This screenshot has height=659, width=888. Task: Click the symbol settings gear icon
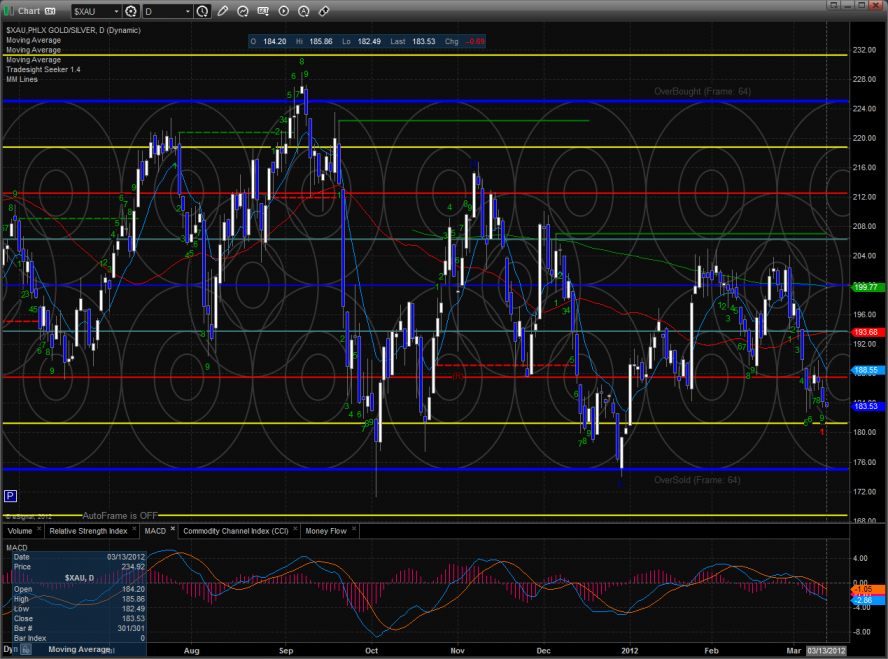[x=130, y=11]
